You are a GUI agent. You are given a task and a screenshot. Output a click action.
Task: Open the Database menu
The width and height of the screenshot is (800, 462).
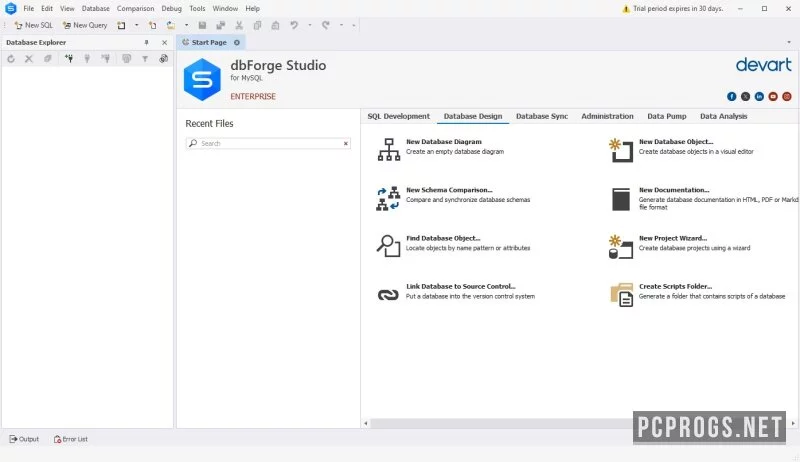point(95,9)
